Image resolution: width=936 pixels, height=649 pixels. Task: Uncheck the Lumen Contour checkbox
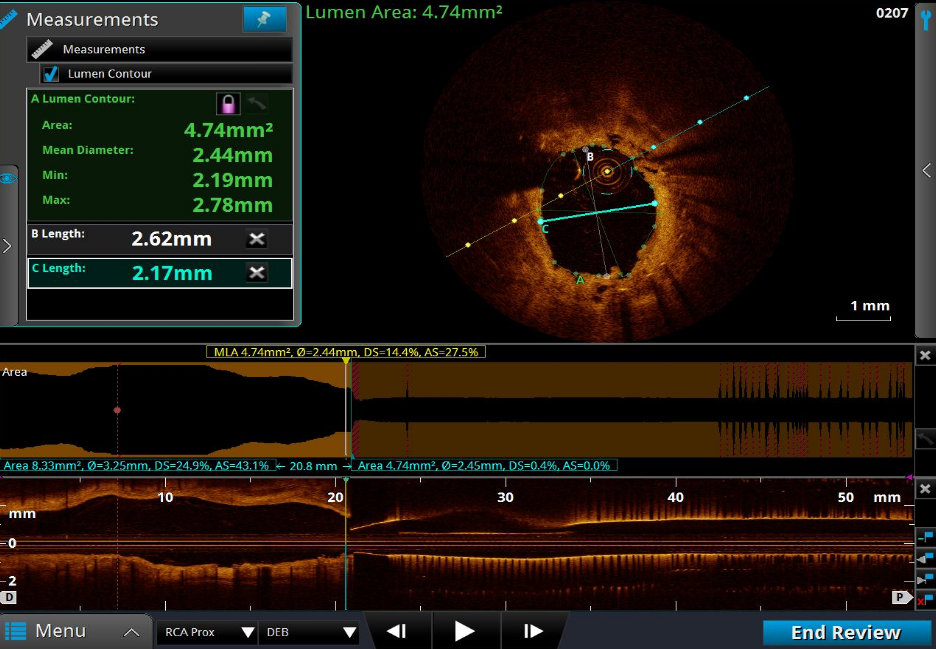click(x=51, y=74)
